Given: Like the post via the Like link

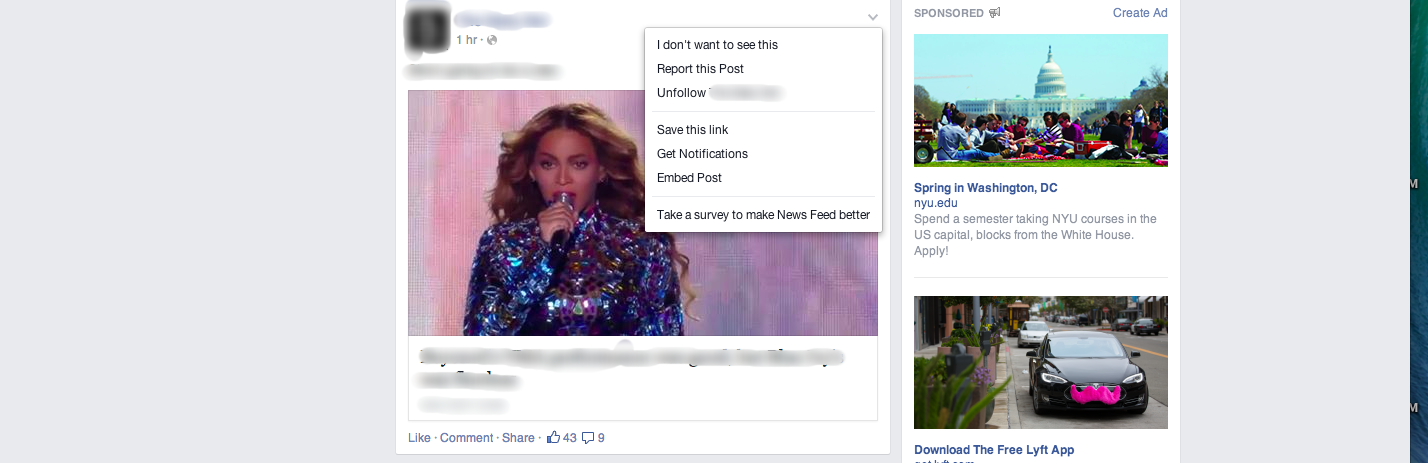Looking at the screenshot, I should (419, 438).
